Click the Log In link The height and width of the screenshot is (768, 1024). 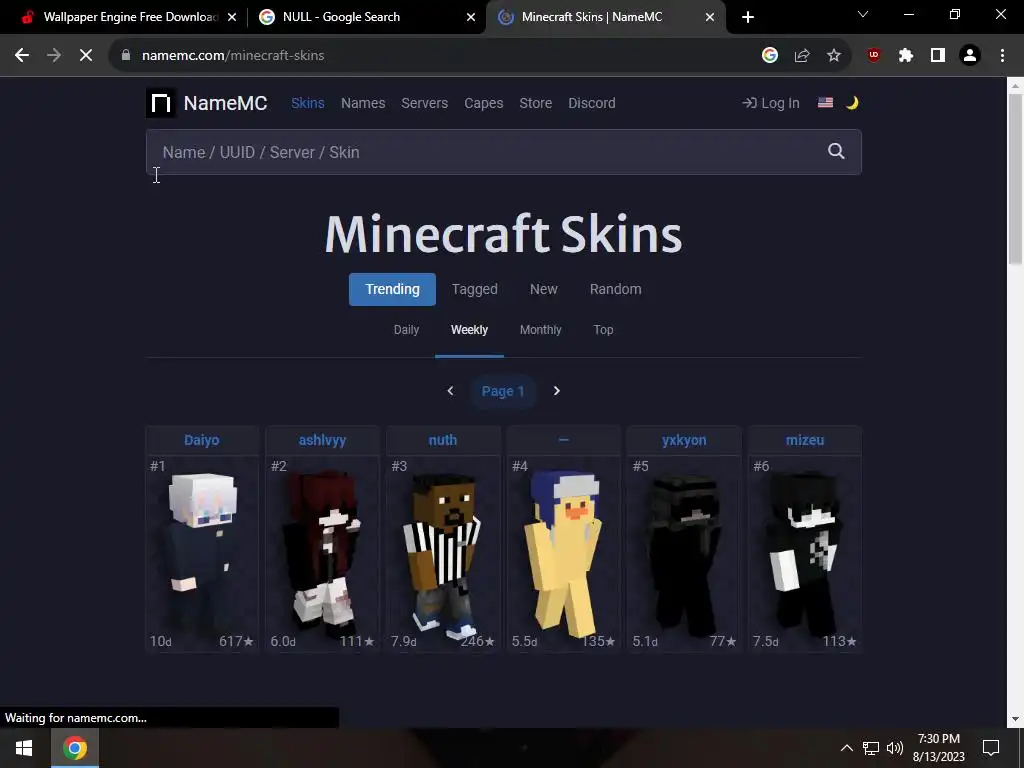pyautogui.click(x=771, y=103)
